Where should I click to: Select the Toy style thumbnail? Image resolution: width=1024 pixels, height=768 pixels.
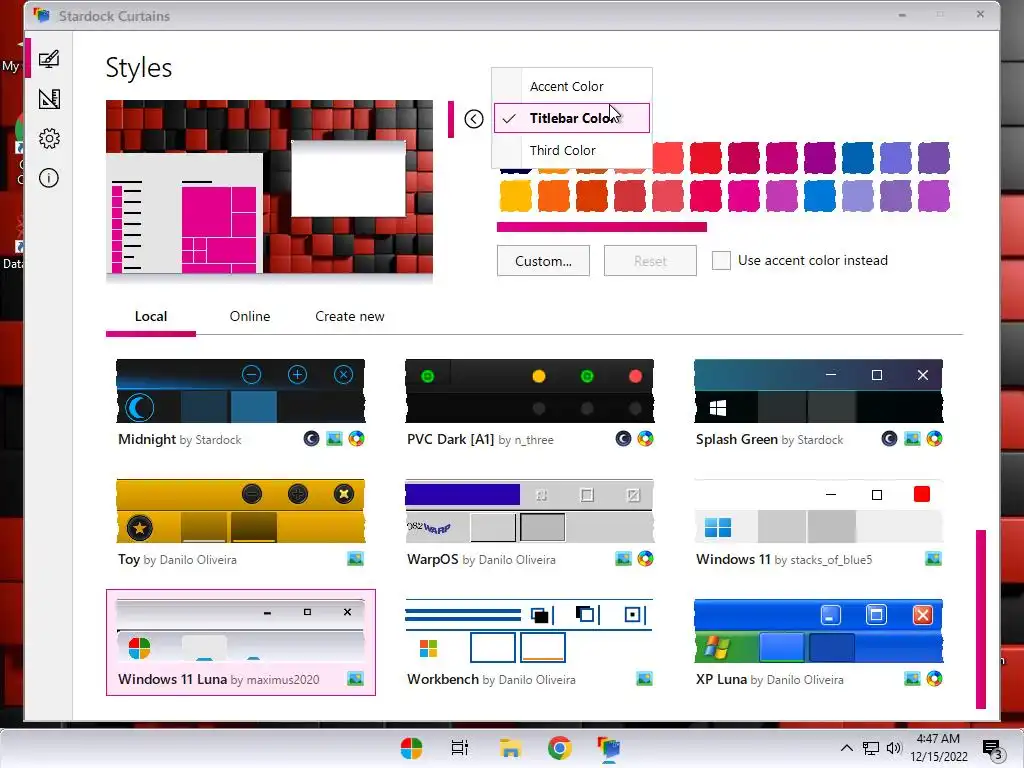pos(240,511)
